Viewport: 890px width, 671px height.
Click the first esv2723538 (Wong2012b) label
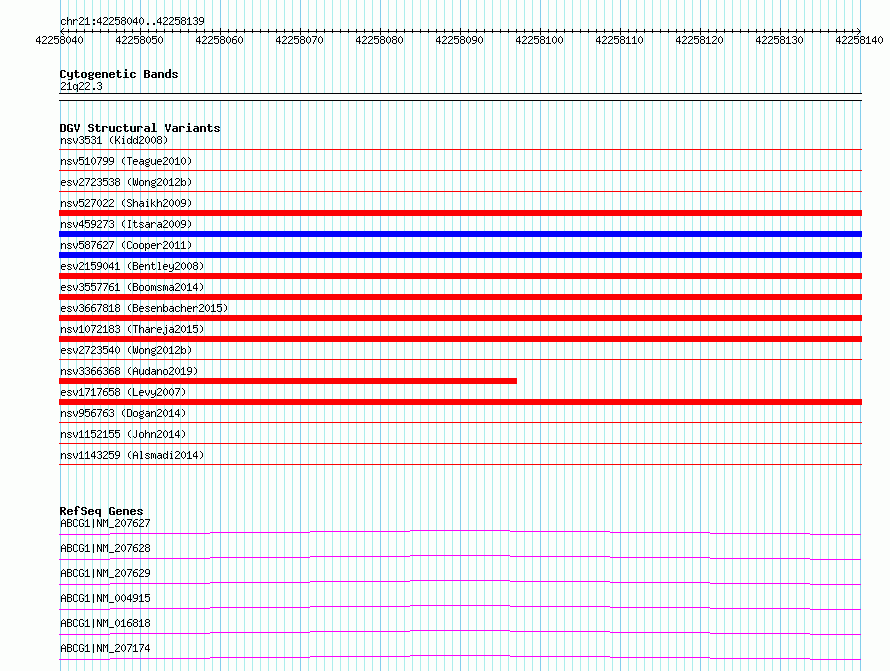click(x=126, y=182)
